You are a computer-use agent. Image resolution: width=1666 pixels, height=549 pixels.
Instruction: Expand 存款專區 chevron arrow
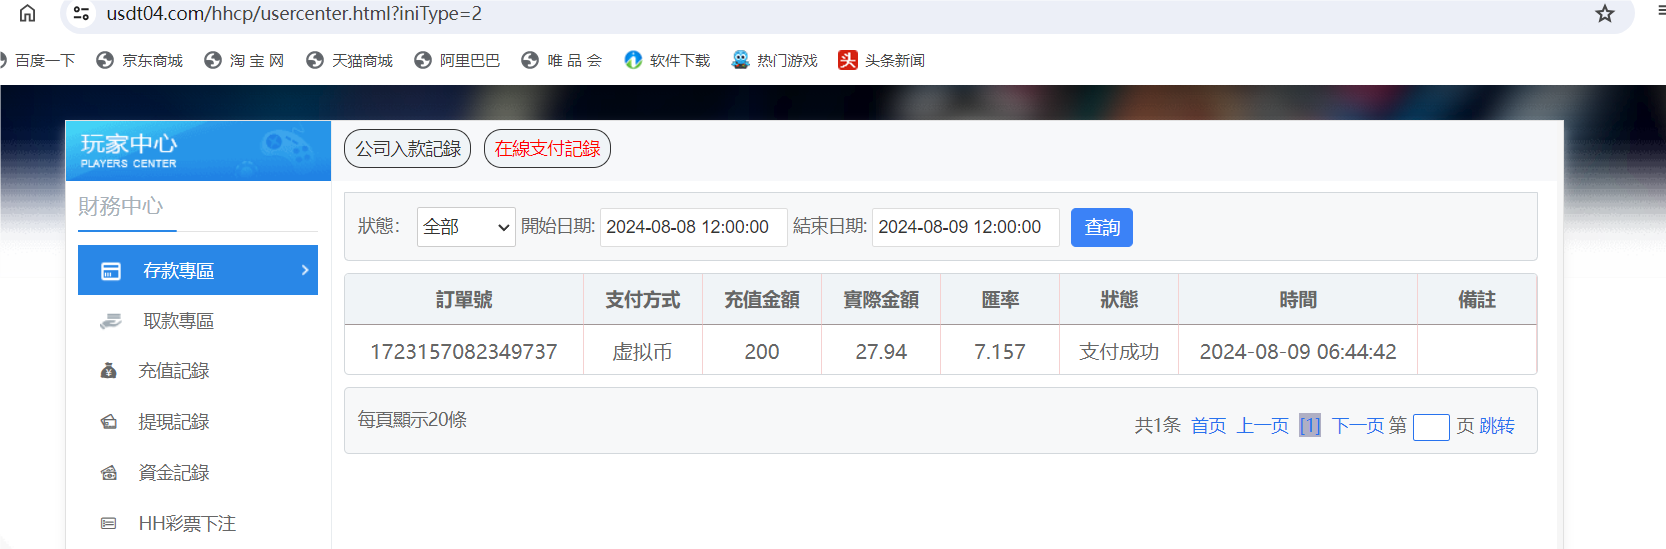pos(305,270)
